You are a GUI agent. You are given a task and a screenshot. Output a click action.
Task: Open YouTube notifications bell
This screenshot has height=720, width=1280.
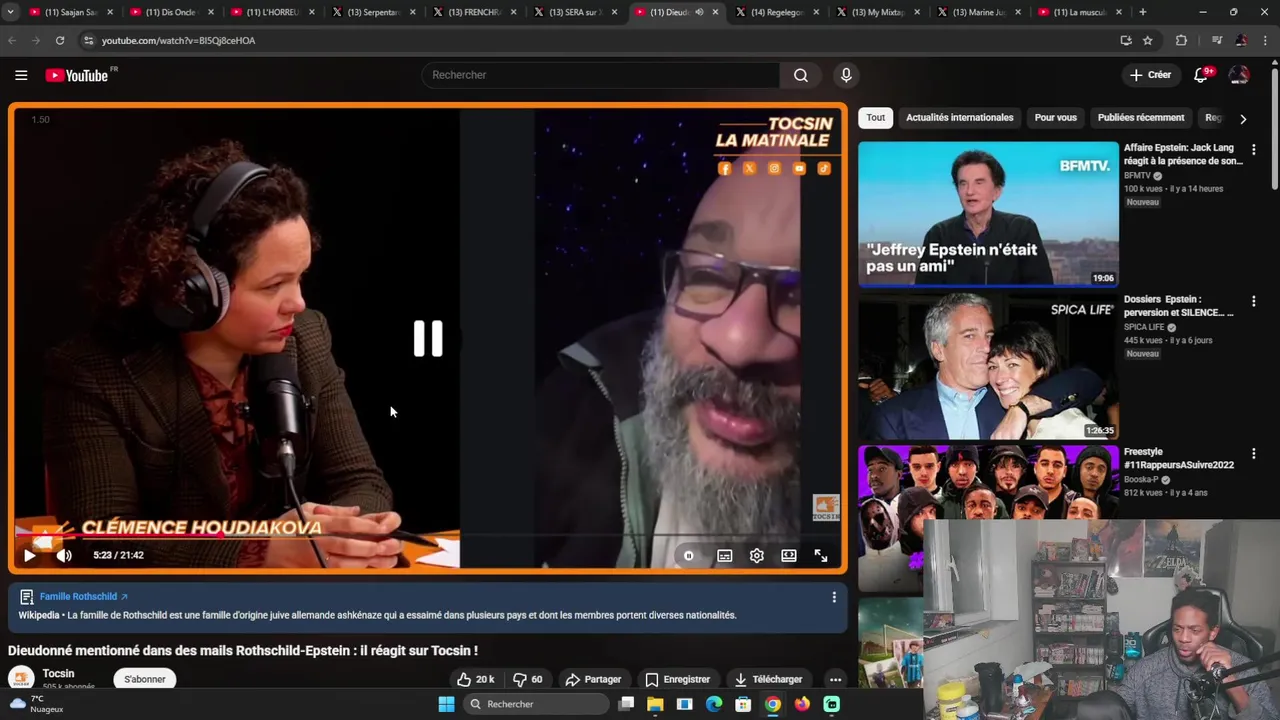pyautogui.click(x=1202, y=75)
